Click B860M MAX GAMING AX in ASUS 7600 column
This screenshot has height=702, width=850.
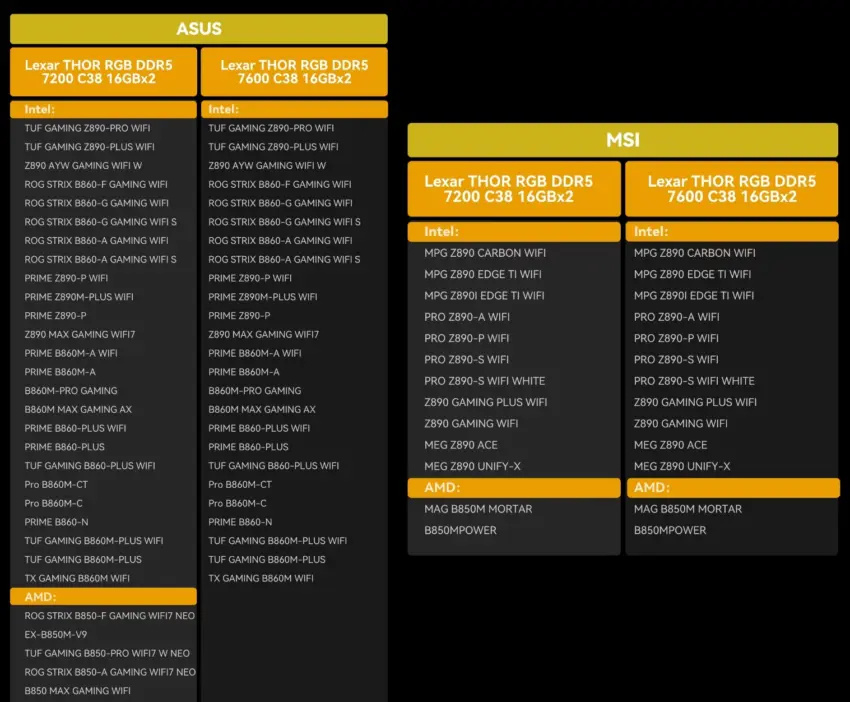pyautogui.click(x=262, y=409)
